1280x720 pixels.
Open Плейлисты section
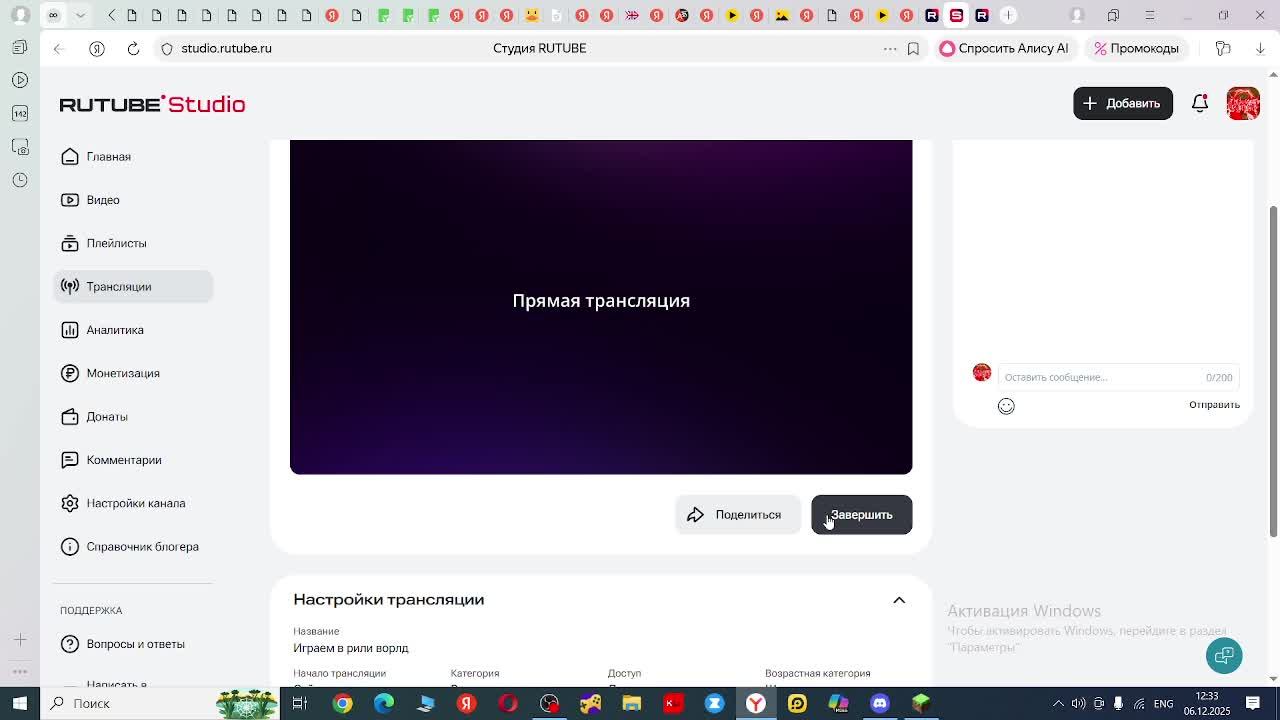[133, 243]
